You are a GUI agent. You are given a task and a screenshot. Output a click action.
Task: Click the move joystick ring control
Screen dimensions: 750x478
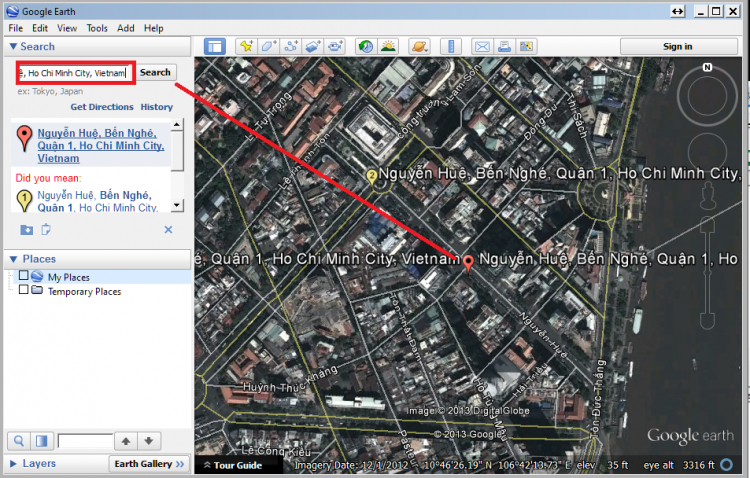pyautogui.click(x=707, y=153)
